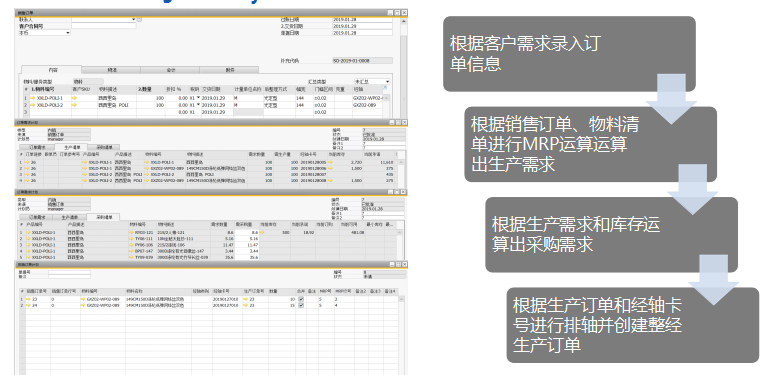Open link arrow for XXLD-POLI-1 in sales order row 1
Image resolution: width=776 pixels, height=375 pixels.
[33, 98]
